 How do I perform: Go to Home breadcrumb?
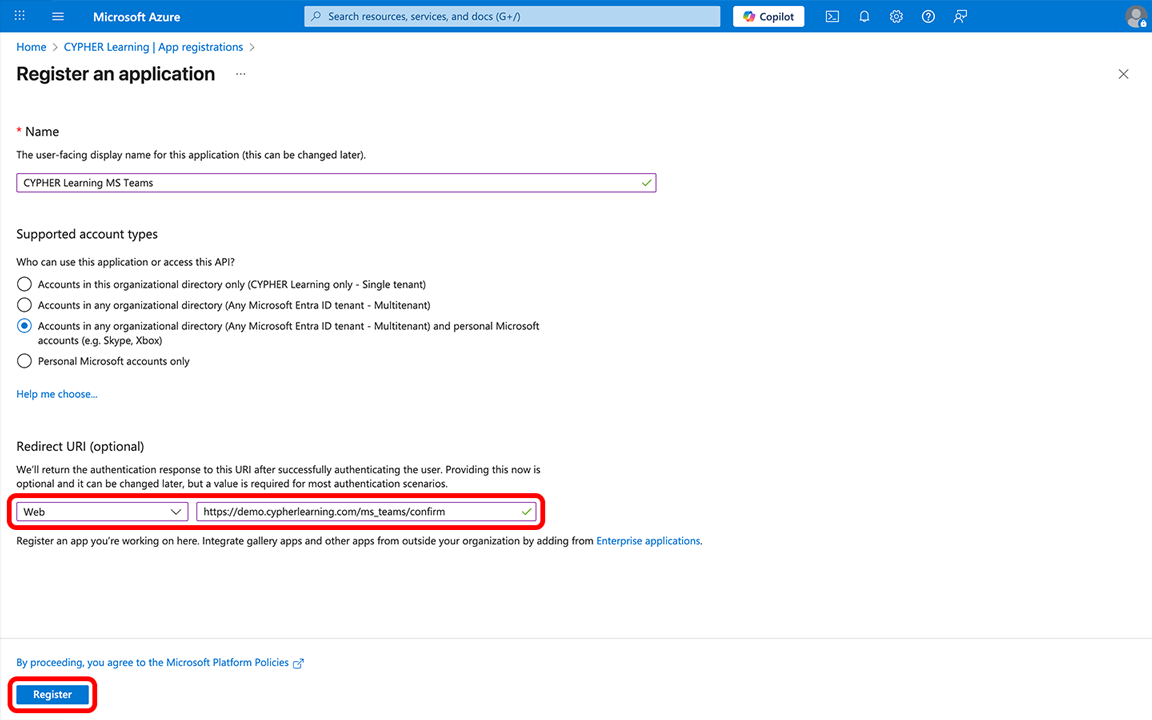[x=31, y=47]
